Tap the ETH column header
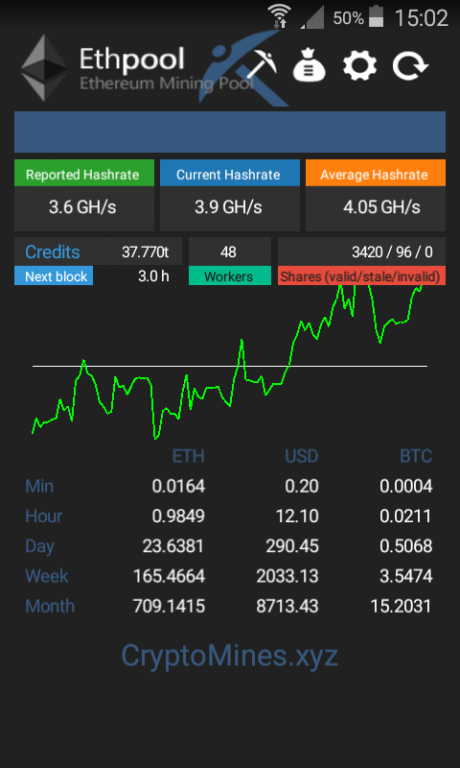Image resolution: width=460 pixels, height=768 pixels. point(188,456)
